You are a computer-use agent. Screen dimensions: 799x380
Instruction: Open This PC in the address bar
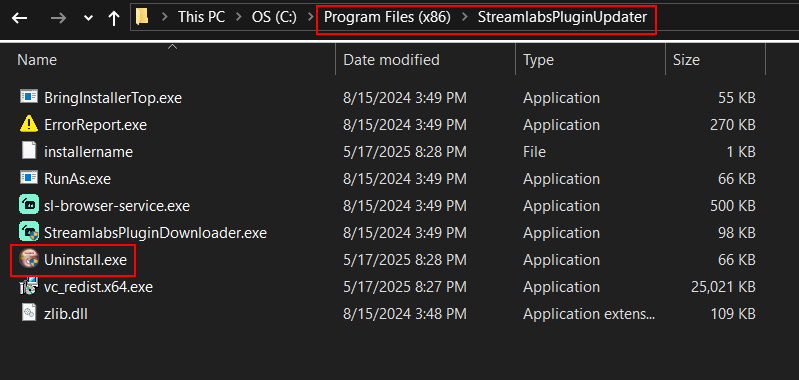201,17
